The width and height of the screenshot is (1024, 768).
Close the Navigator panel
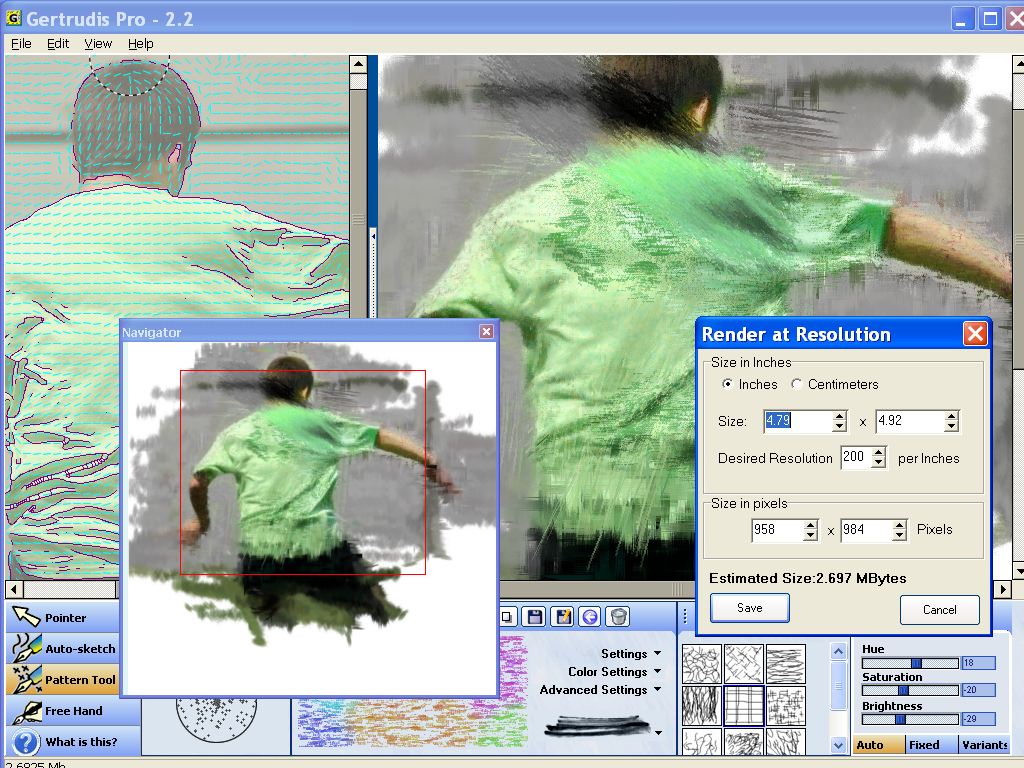486,332
